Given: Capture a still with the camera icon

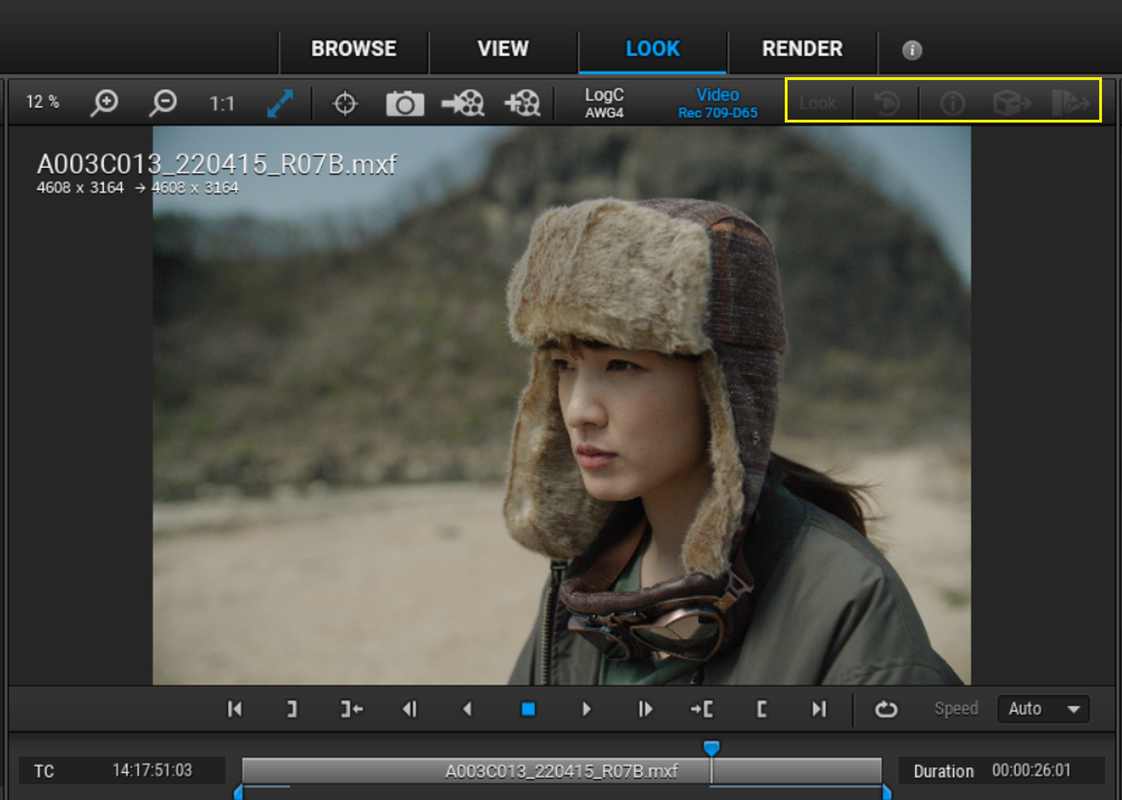Looking at the screenshot, I should coord(405,103).
